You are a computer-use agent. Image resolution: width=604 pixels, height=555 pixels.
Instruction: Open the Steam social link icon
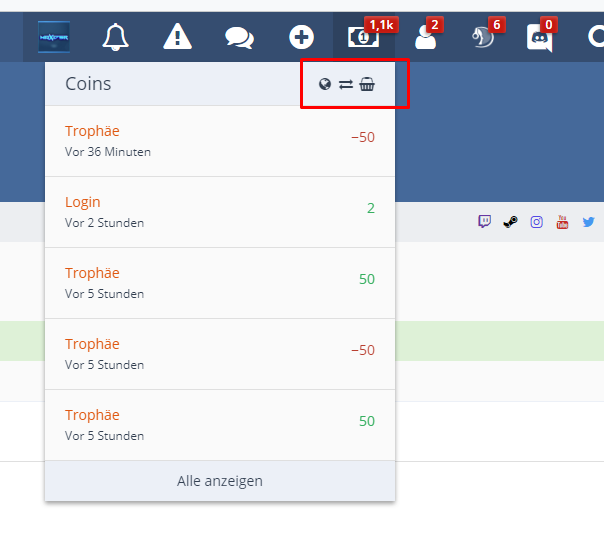point(510,222)
